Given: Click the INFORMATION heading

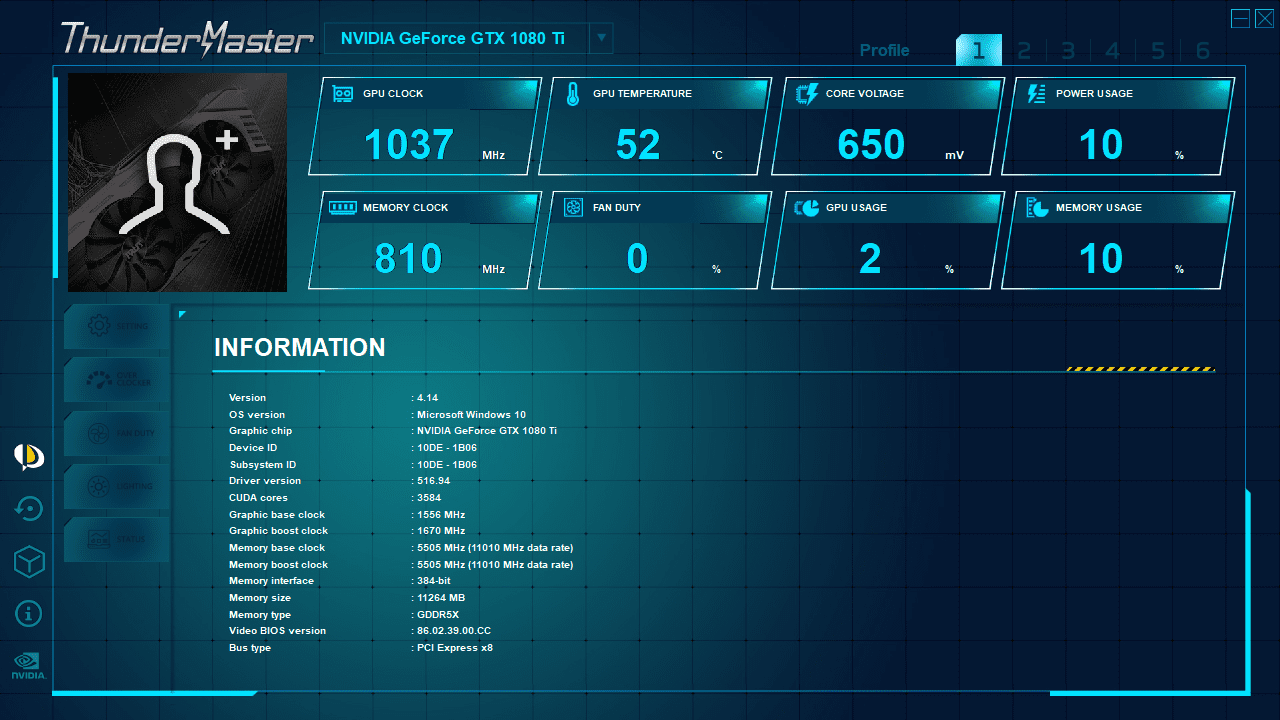Looking at the screenshot, I should click(x=300, y=347).
